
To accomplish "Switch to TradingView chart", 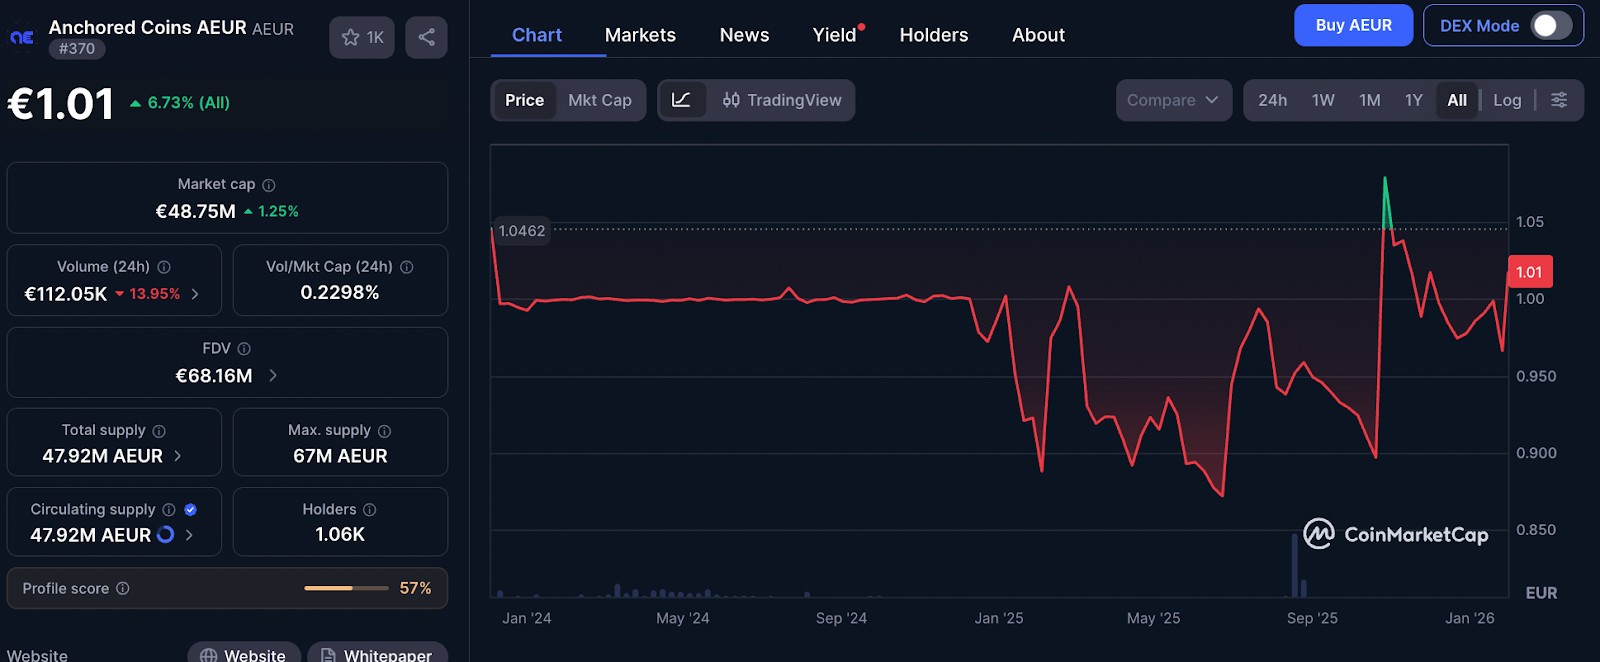I will coord(782,100).
